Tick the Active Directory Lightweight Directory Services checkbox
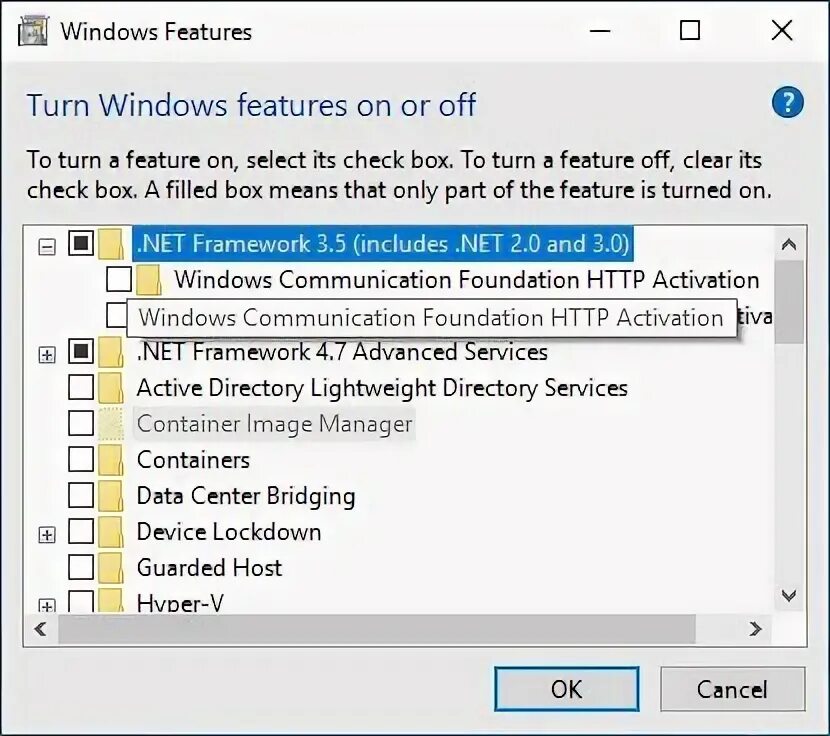This screenshot has height=736, width=830. point(81,387)
